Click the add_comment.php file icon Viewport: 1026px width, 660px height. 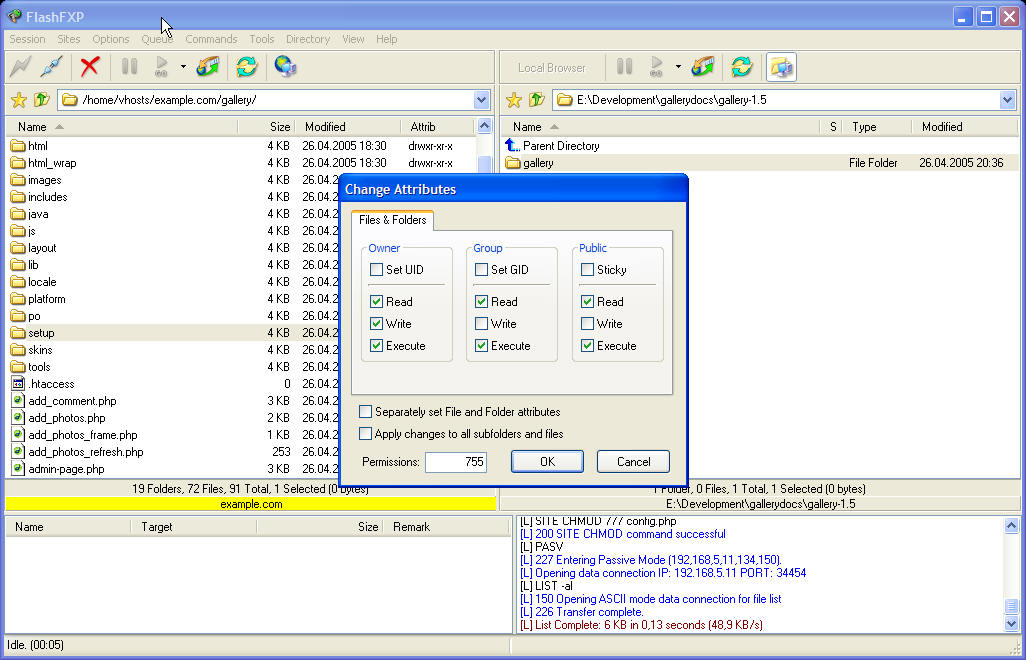(18, 401)
